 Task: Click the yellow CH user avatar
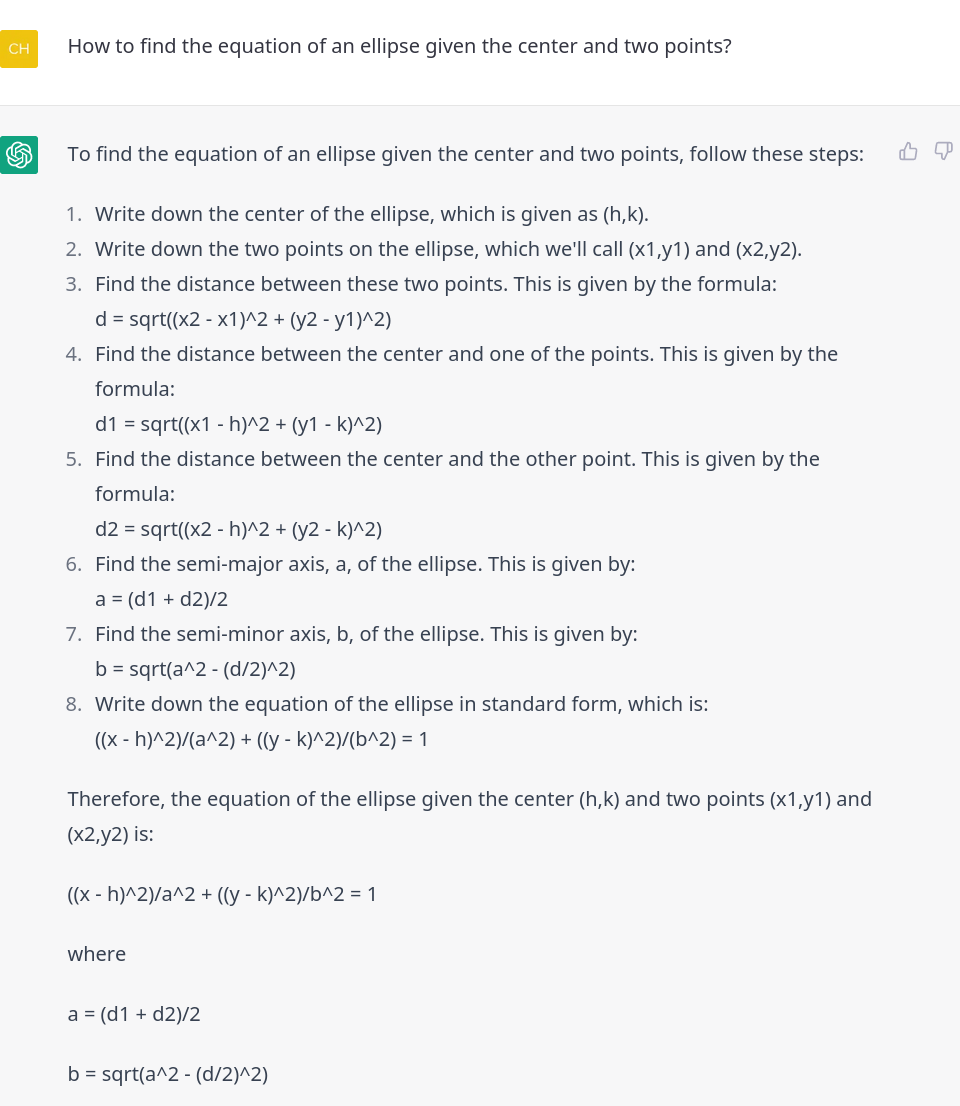point(19,49)
